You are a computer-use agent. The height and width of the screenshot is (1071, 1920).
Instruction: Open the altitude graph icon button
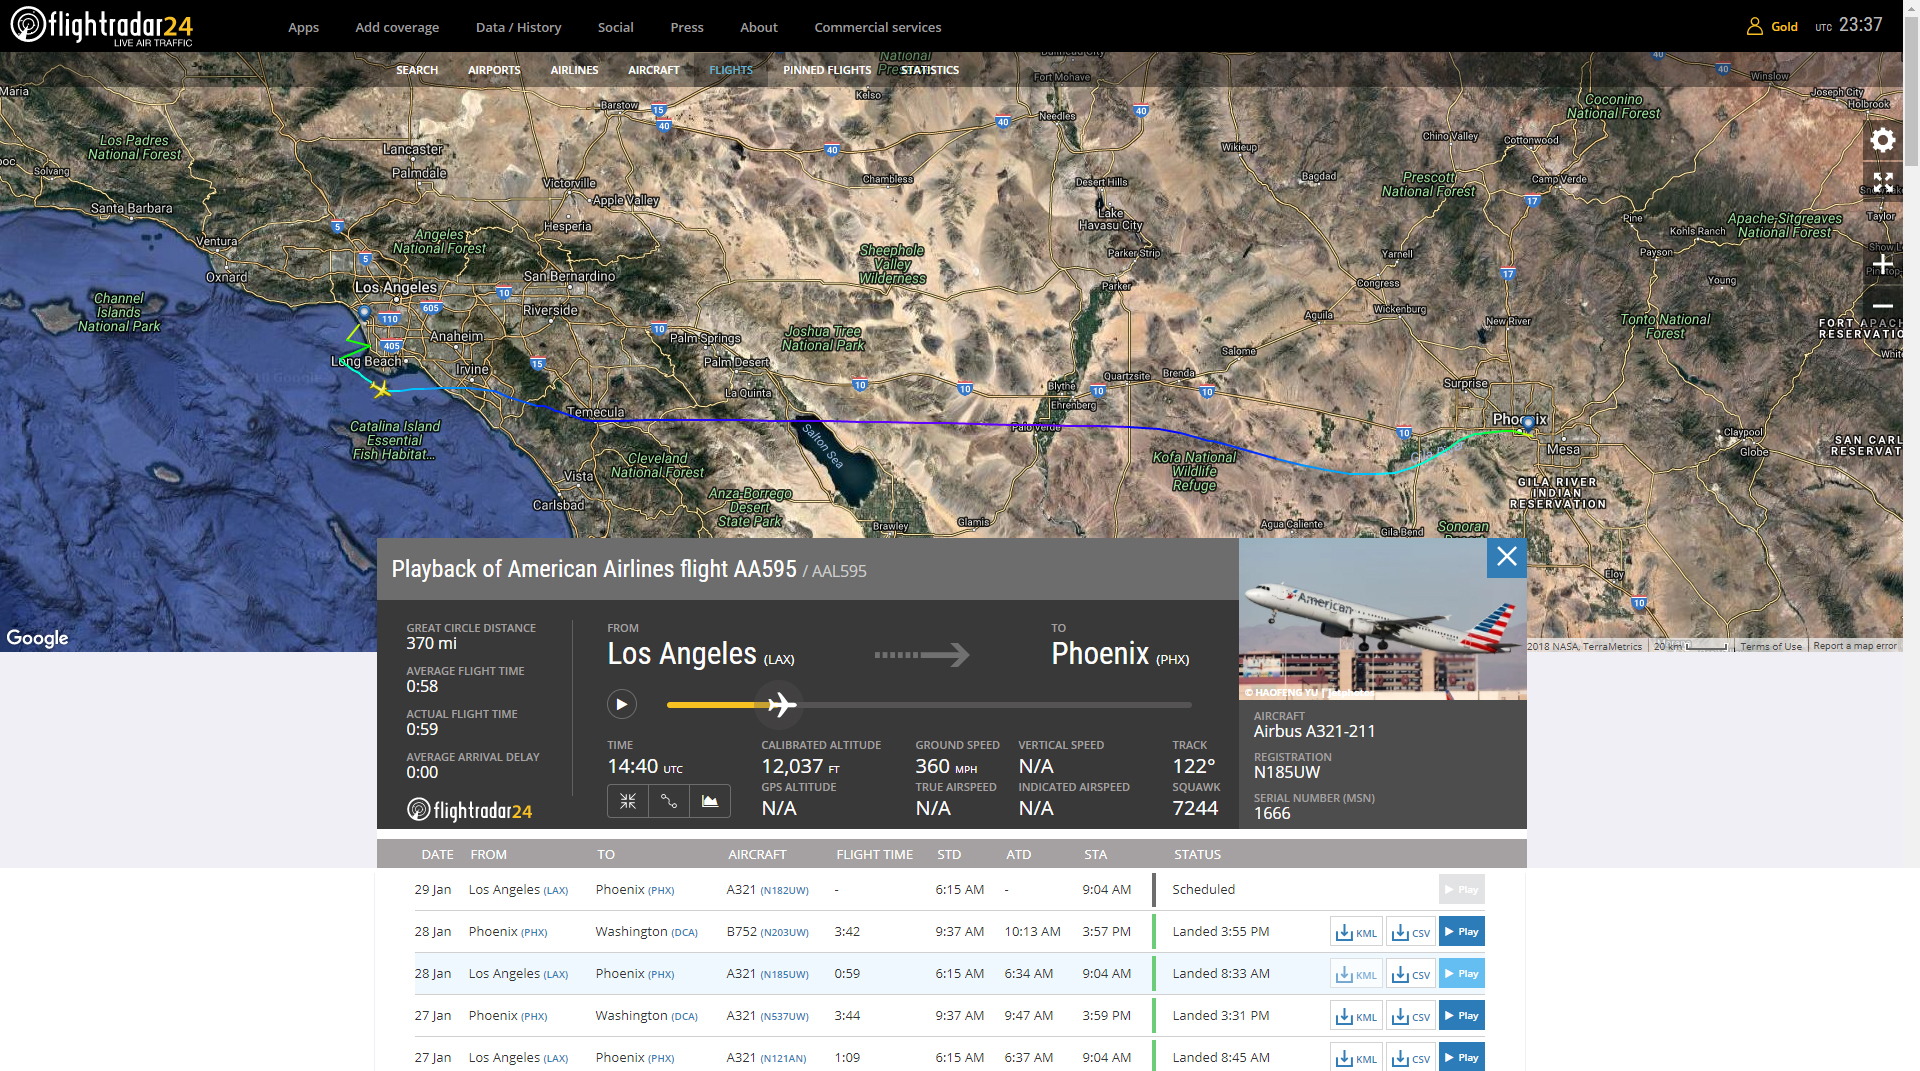710,801
